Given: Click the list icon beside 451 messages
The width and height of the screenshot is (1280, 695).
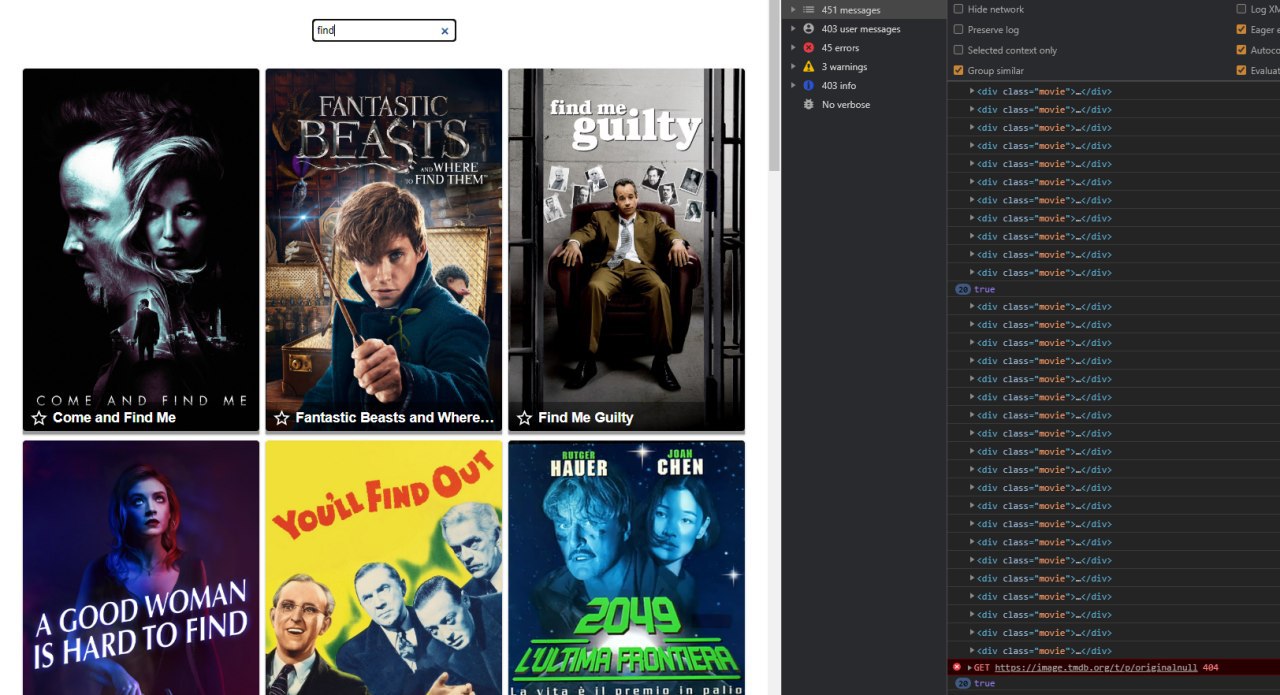Looking at the screenshot, I should 809,10.
